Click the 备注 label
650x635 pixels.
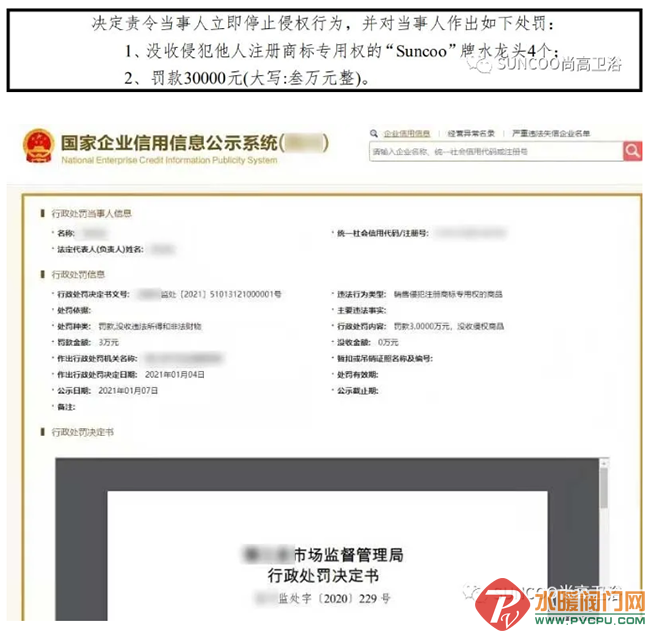pyautogui.click(x=66, y=407)
